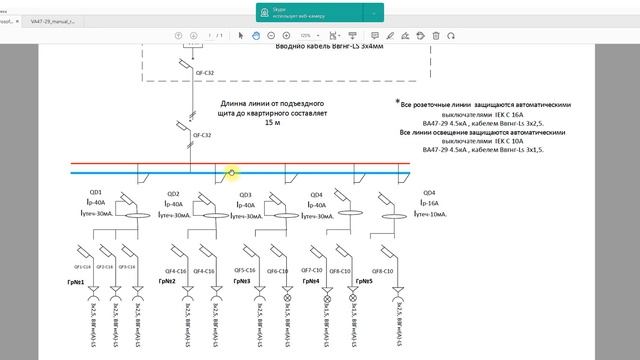Switch to the VA47-29_manual tab

point(53,21)
